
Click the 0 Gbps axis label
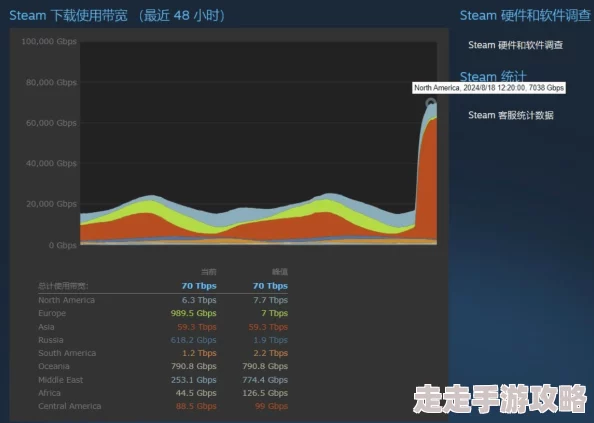(x=63, y=245)
